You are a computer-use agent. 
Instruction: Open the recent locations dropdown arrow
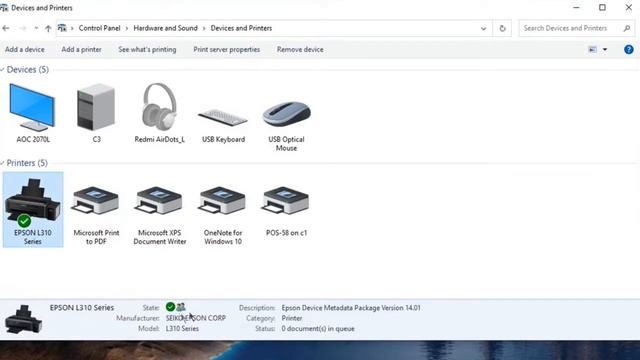pos(36,28)
